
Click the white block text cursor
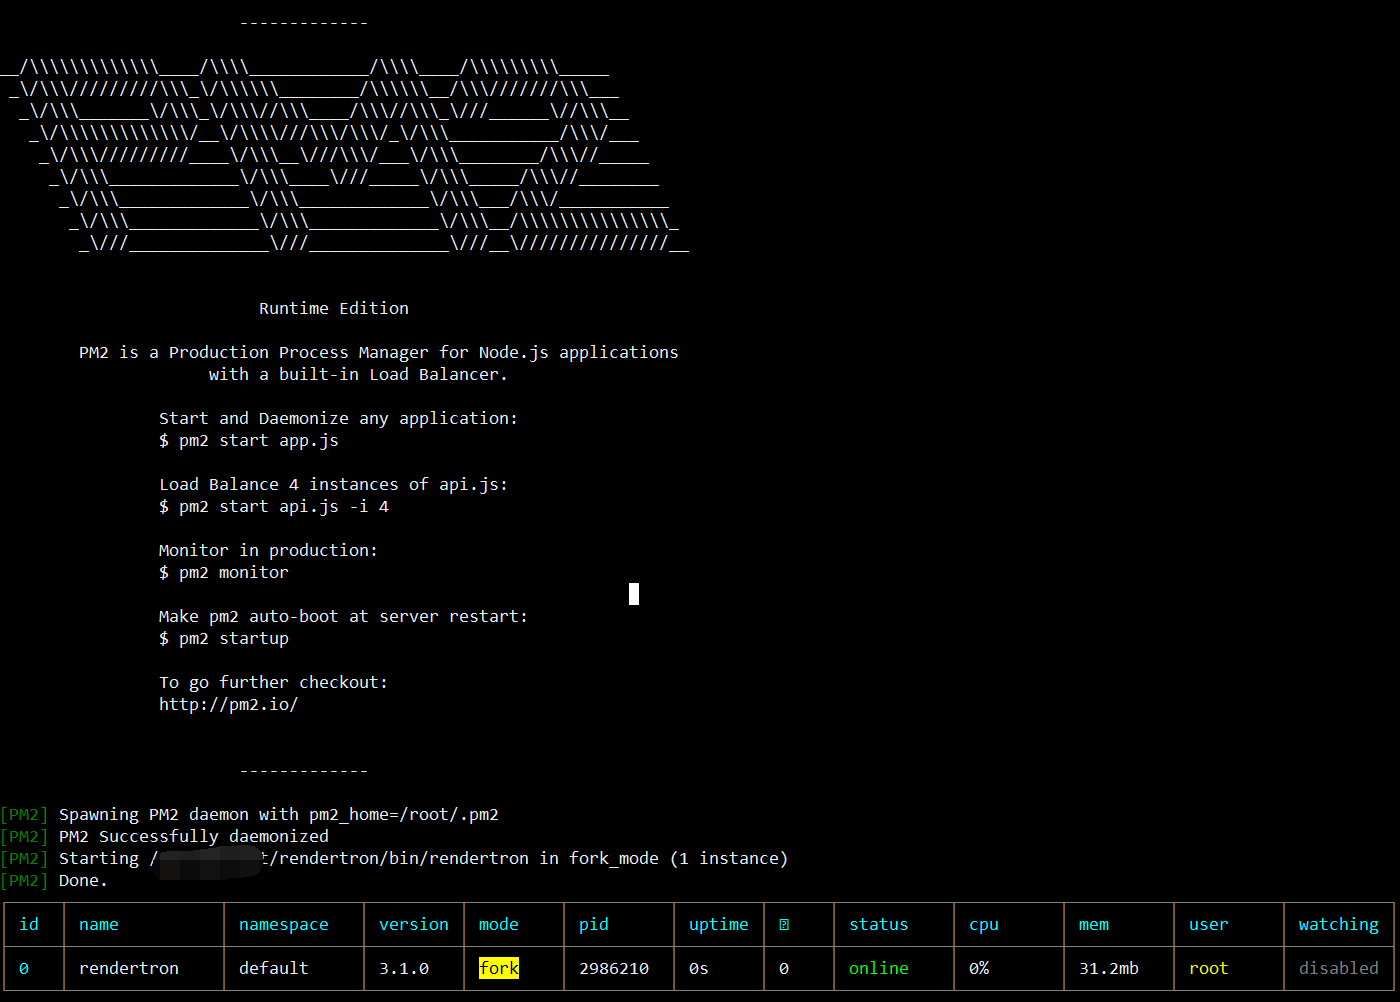[634, 594]
